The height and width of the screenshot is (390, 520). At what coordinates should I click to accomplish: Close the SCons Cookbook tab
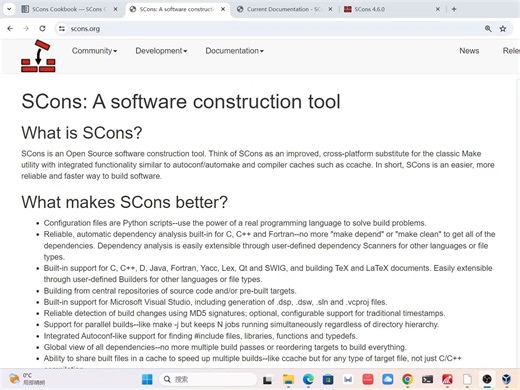tap(115, 9)
